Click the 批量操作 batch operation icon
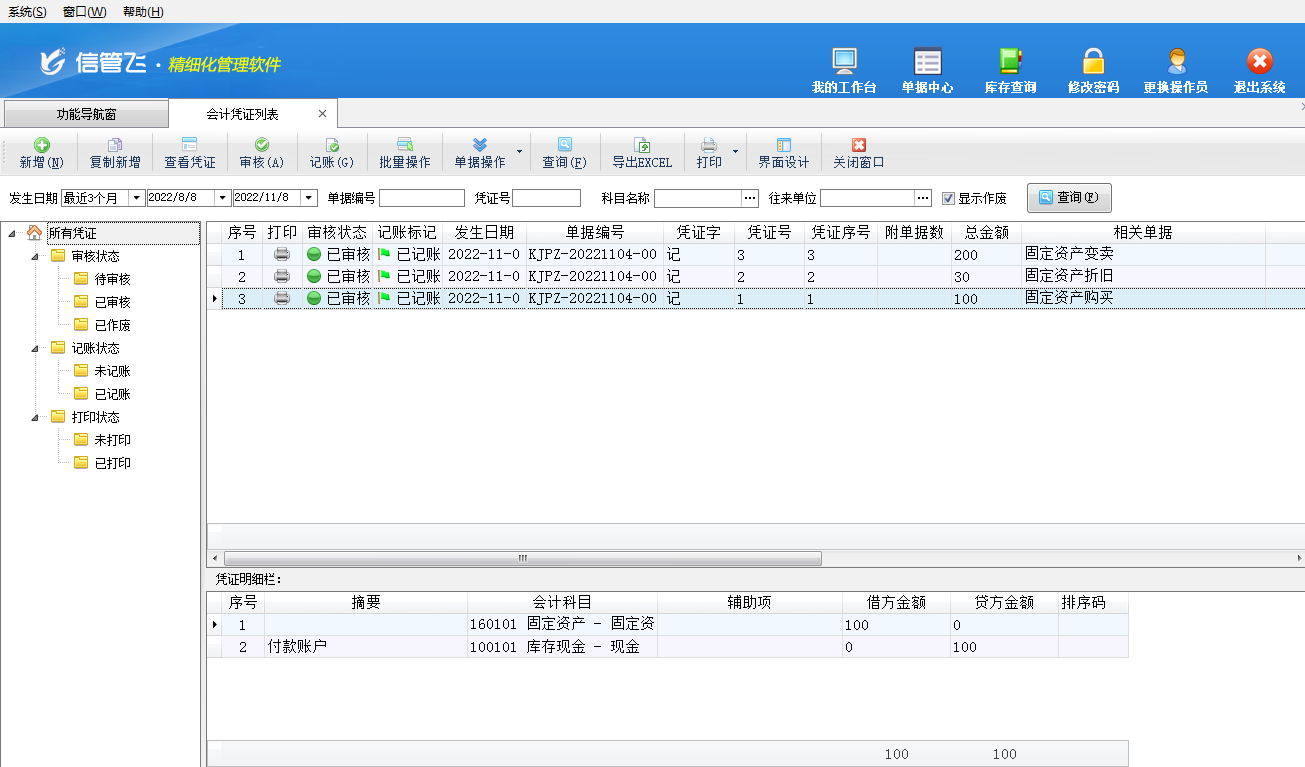 coord(405,146)
